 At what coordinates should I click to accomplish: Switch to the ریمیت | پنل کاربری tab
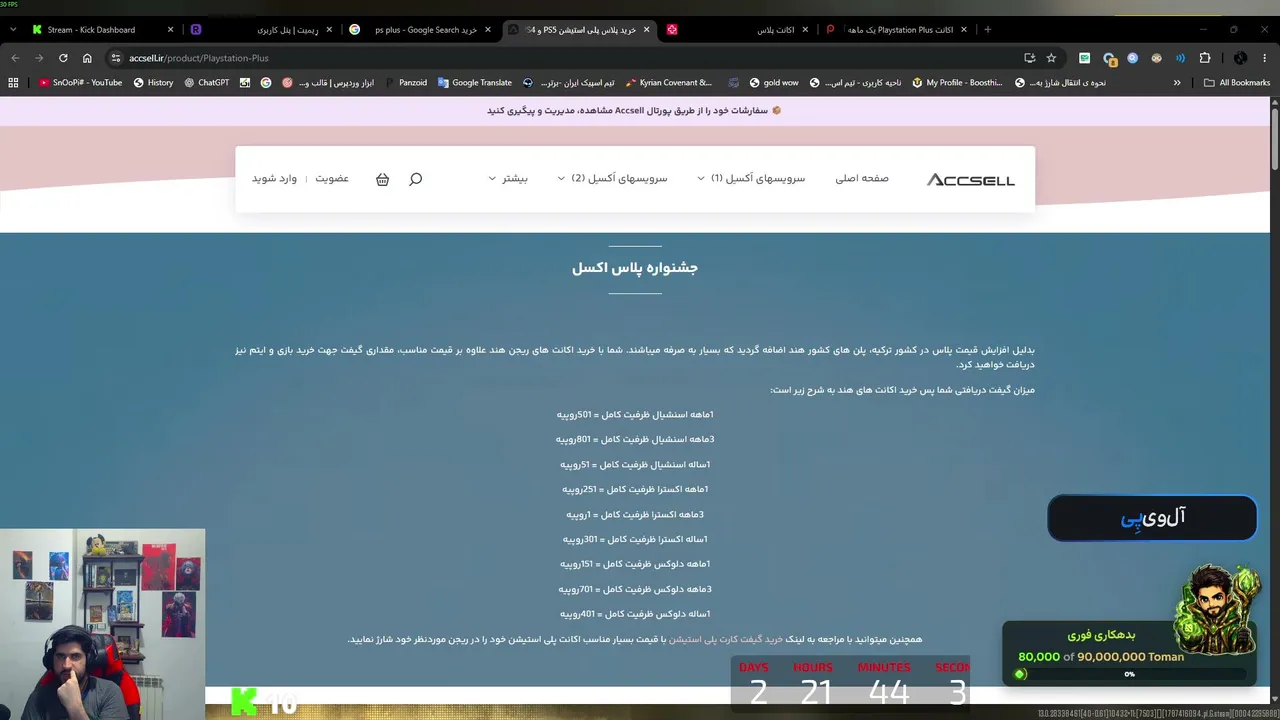pos(264,30)
